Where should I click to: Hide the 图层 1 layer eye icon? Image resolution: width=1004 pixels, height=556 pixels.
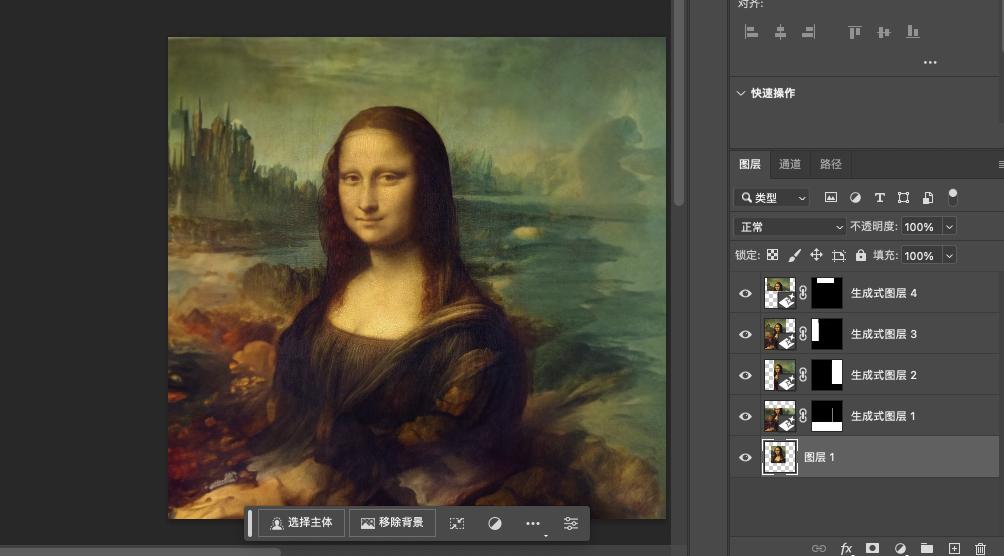click(x=745, y=457)
